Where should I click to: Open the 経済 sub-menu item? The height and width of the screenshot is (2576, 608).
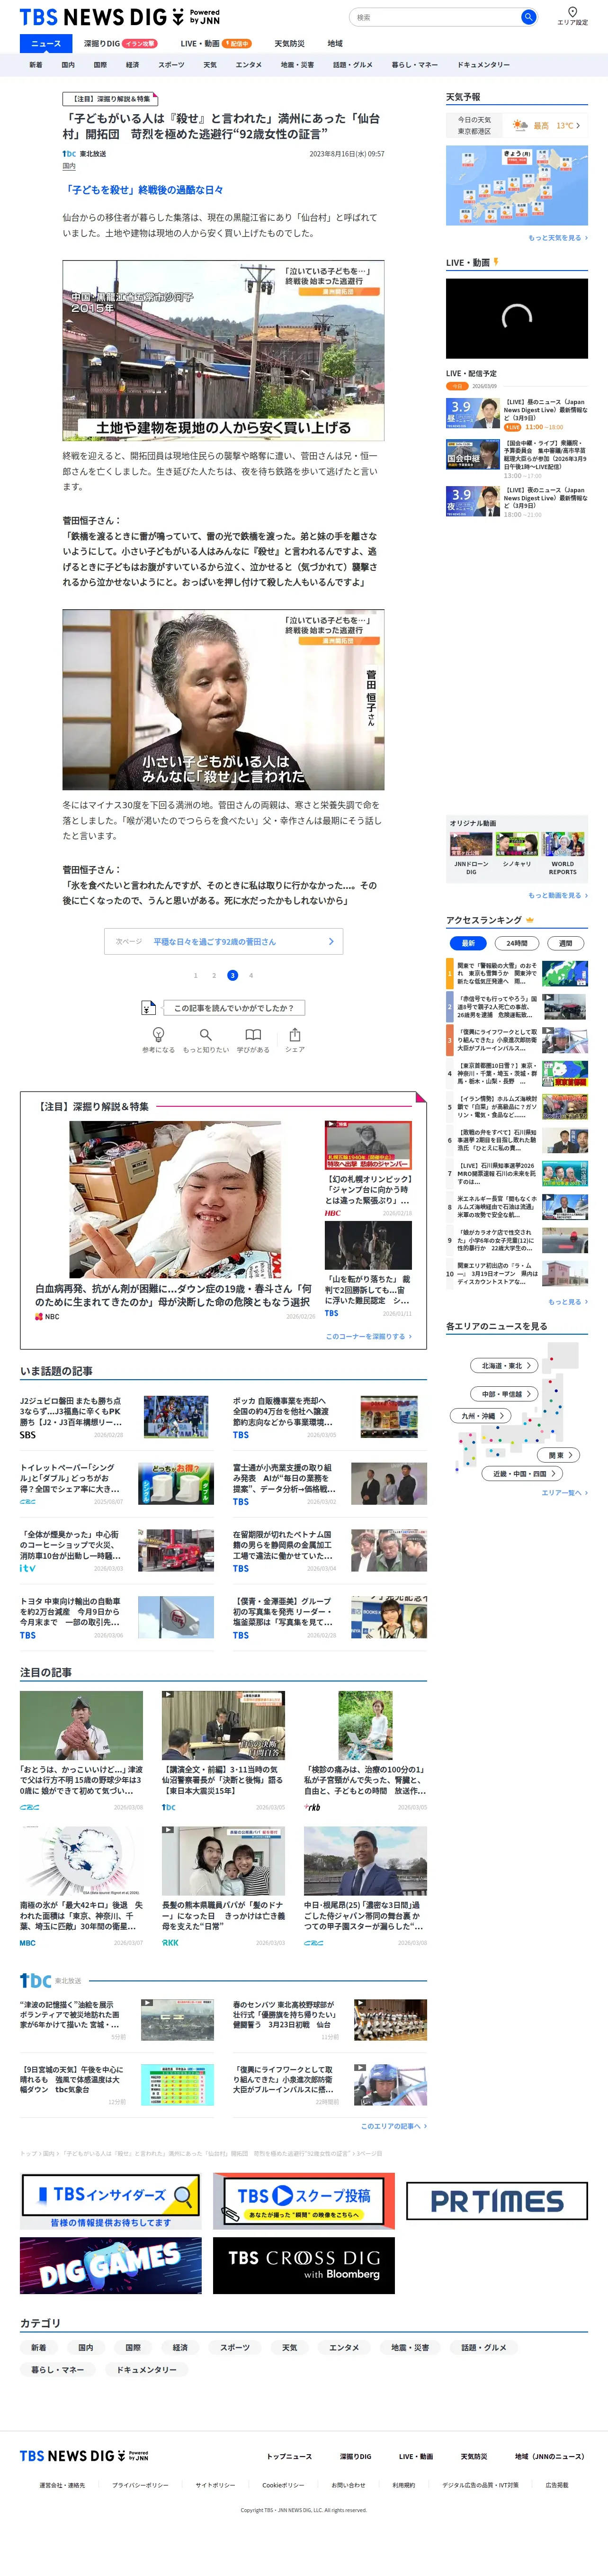(x=132, y=65)
